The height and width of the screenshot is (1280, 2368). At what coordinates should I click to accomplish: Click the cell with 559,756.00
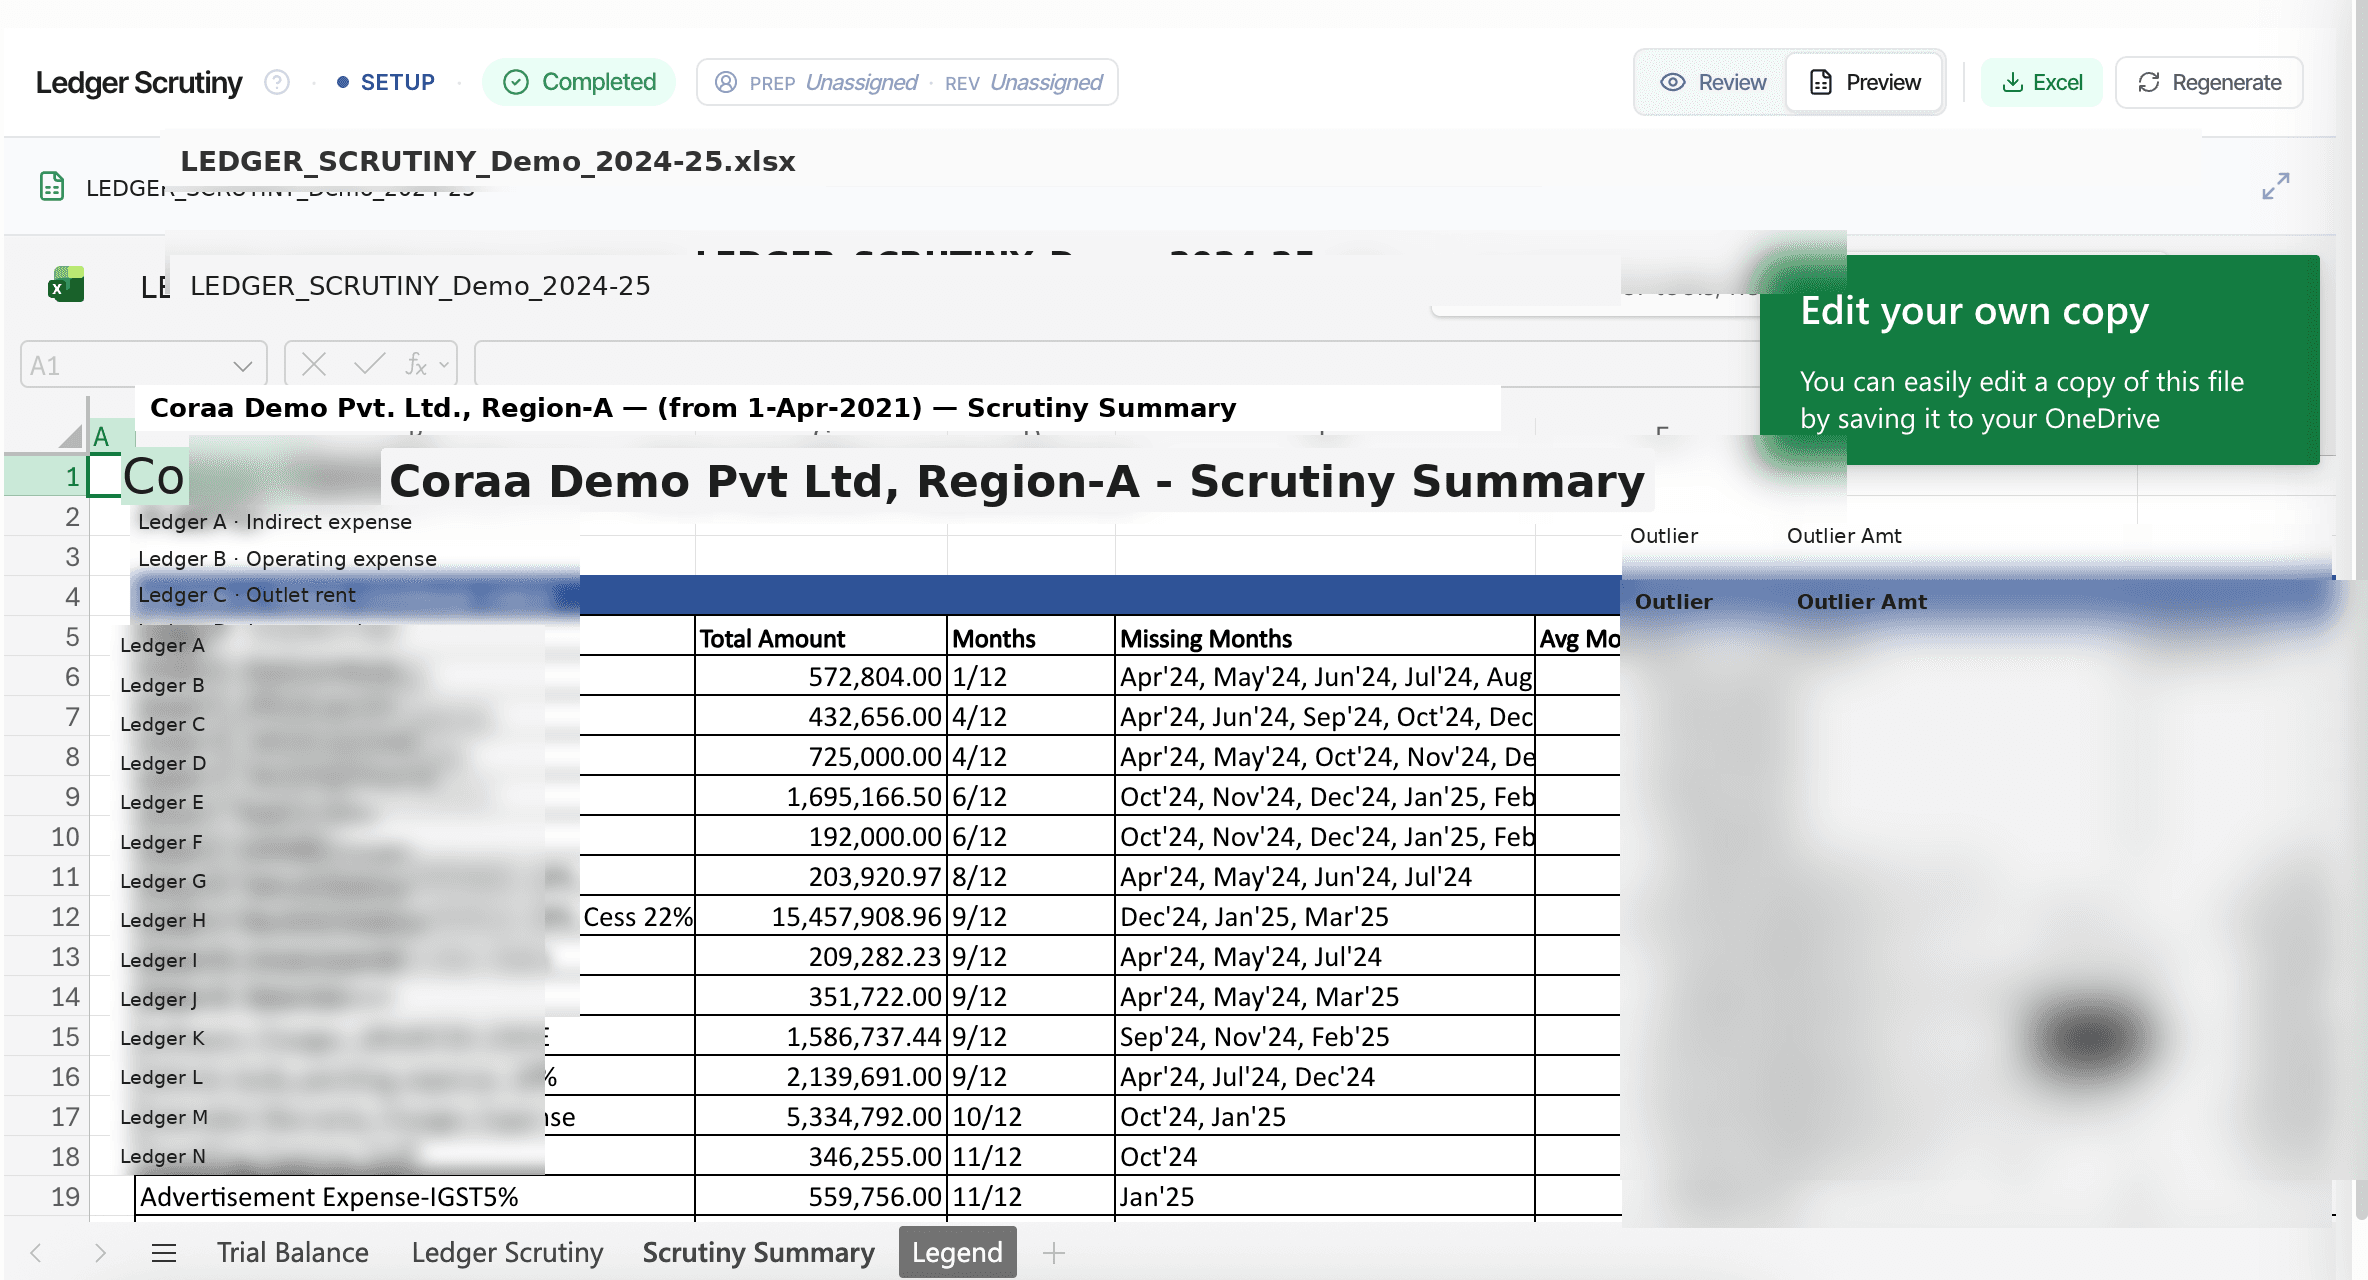point(821,1197)
